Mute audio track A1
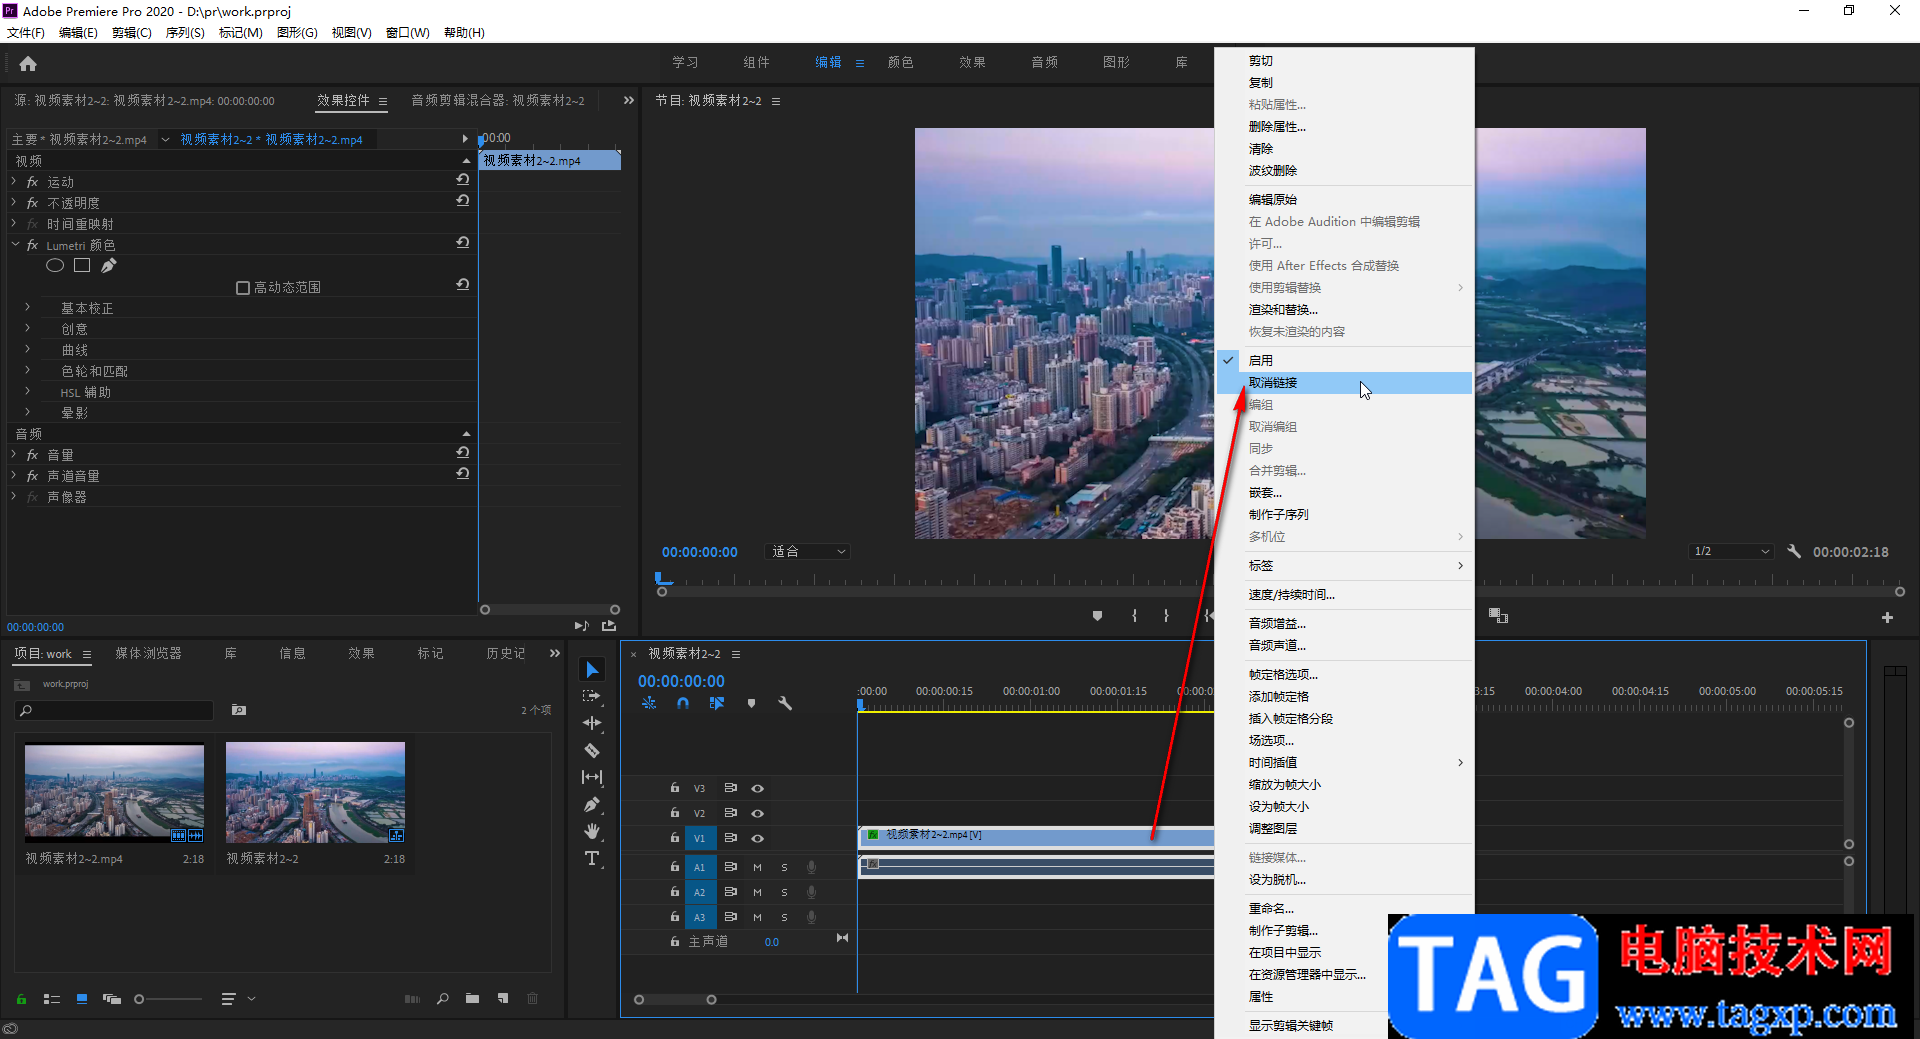 point(757,867)
